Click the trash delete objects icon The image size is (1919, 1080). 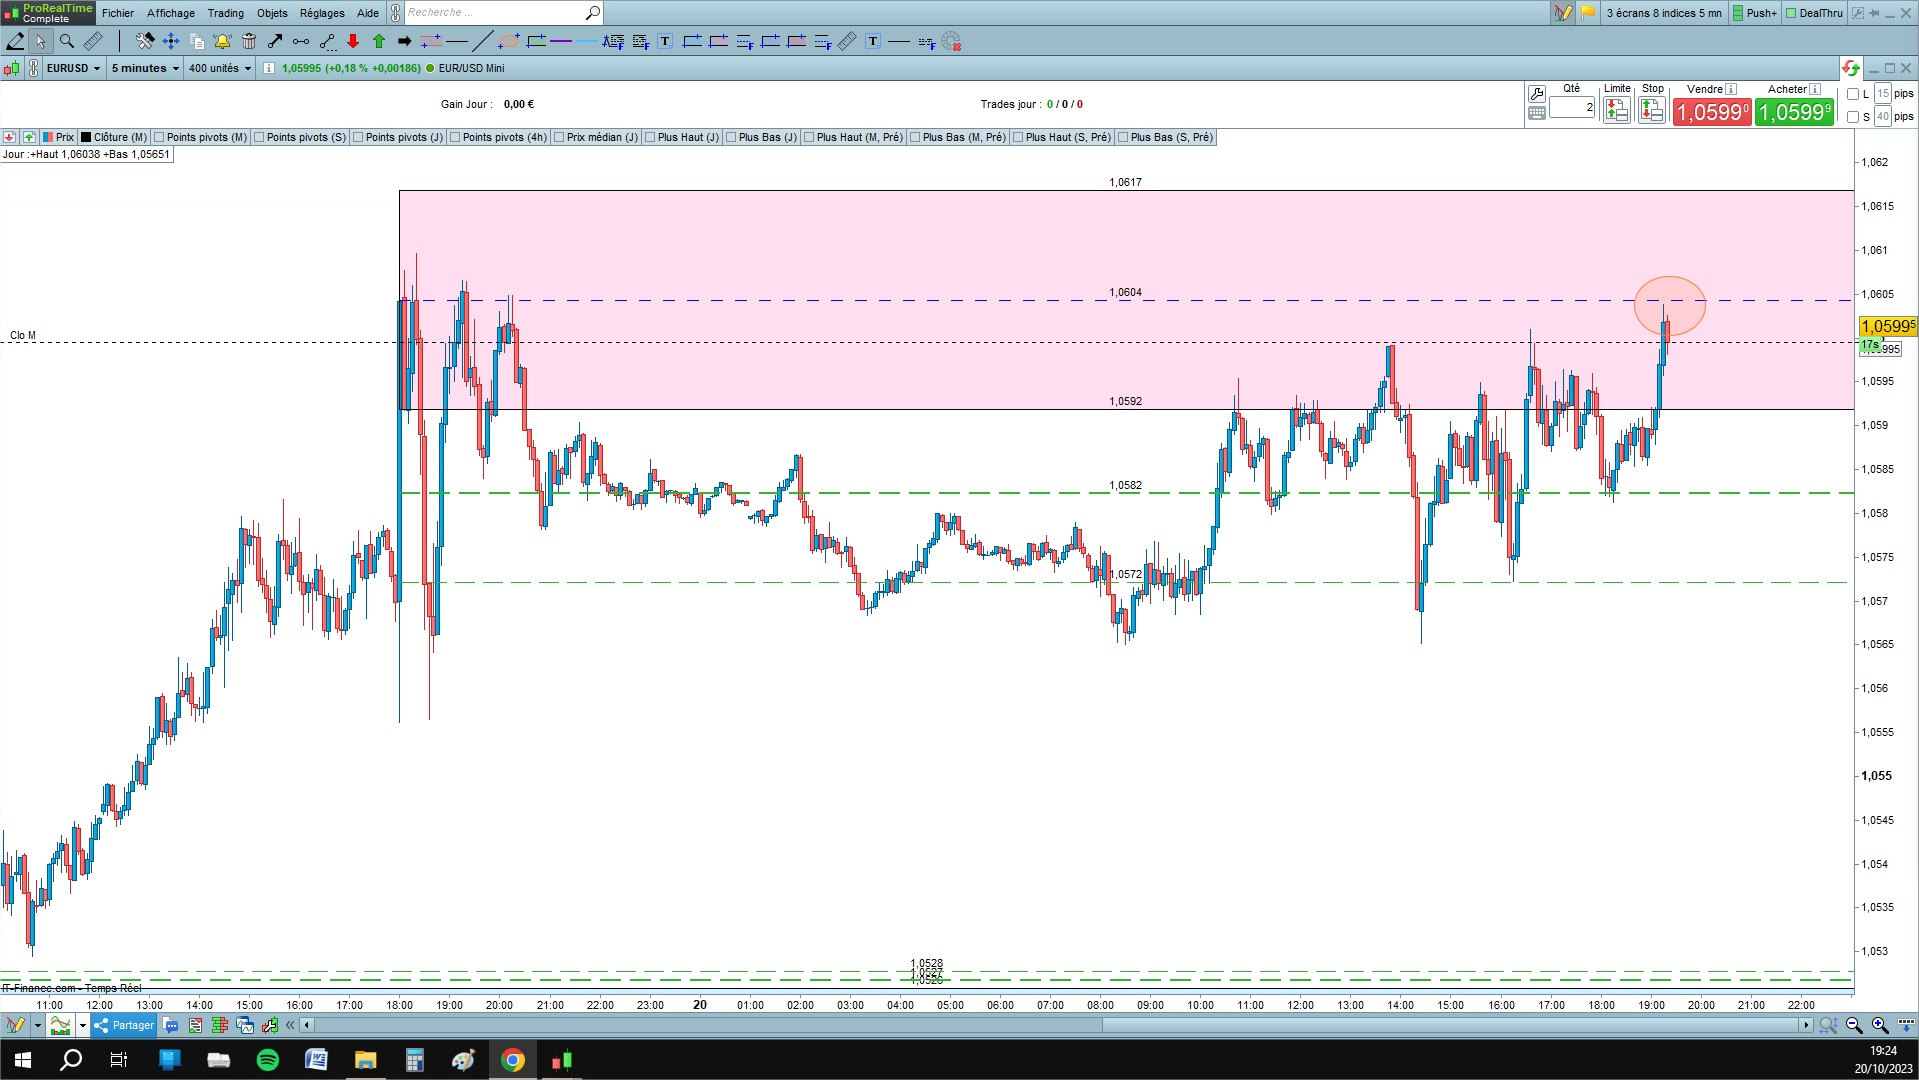[249, 41]
